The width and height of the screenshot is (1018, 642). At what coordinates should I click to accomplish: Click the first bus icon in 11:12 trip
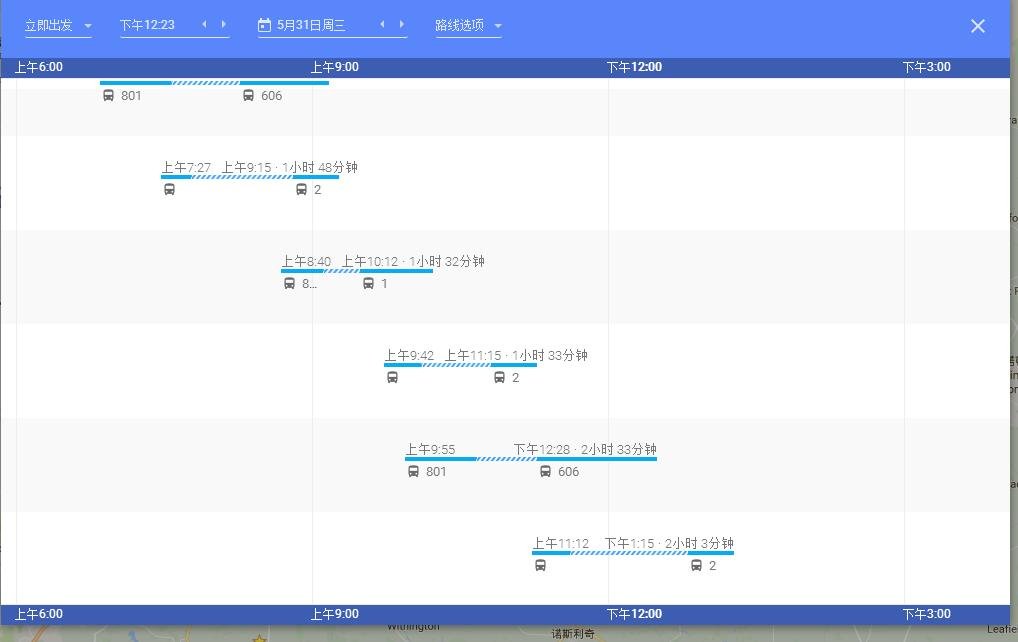point(540,566)
